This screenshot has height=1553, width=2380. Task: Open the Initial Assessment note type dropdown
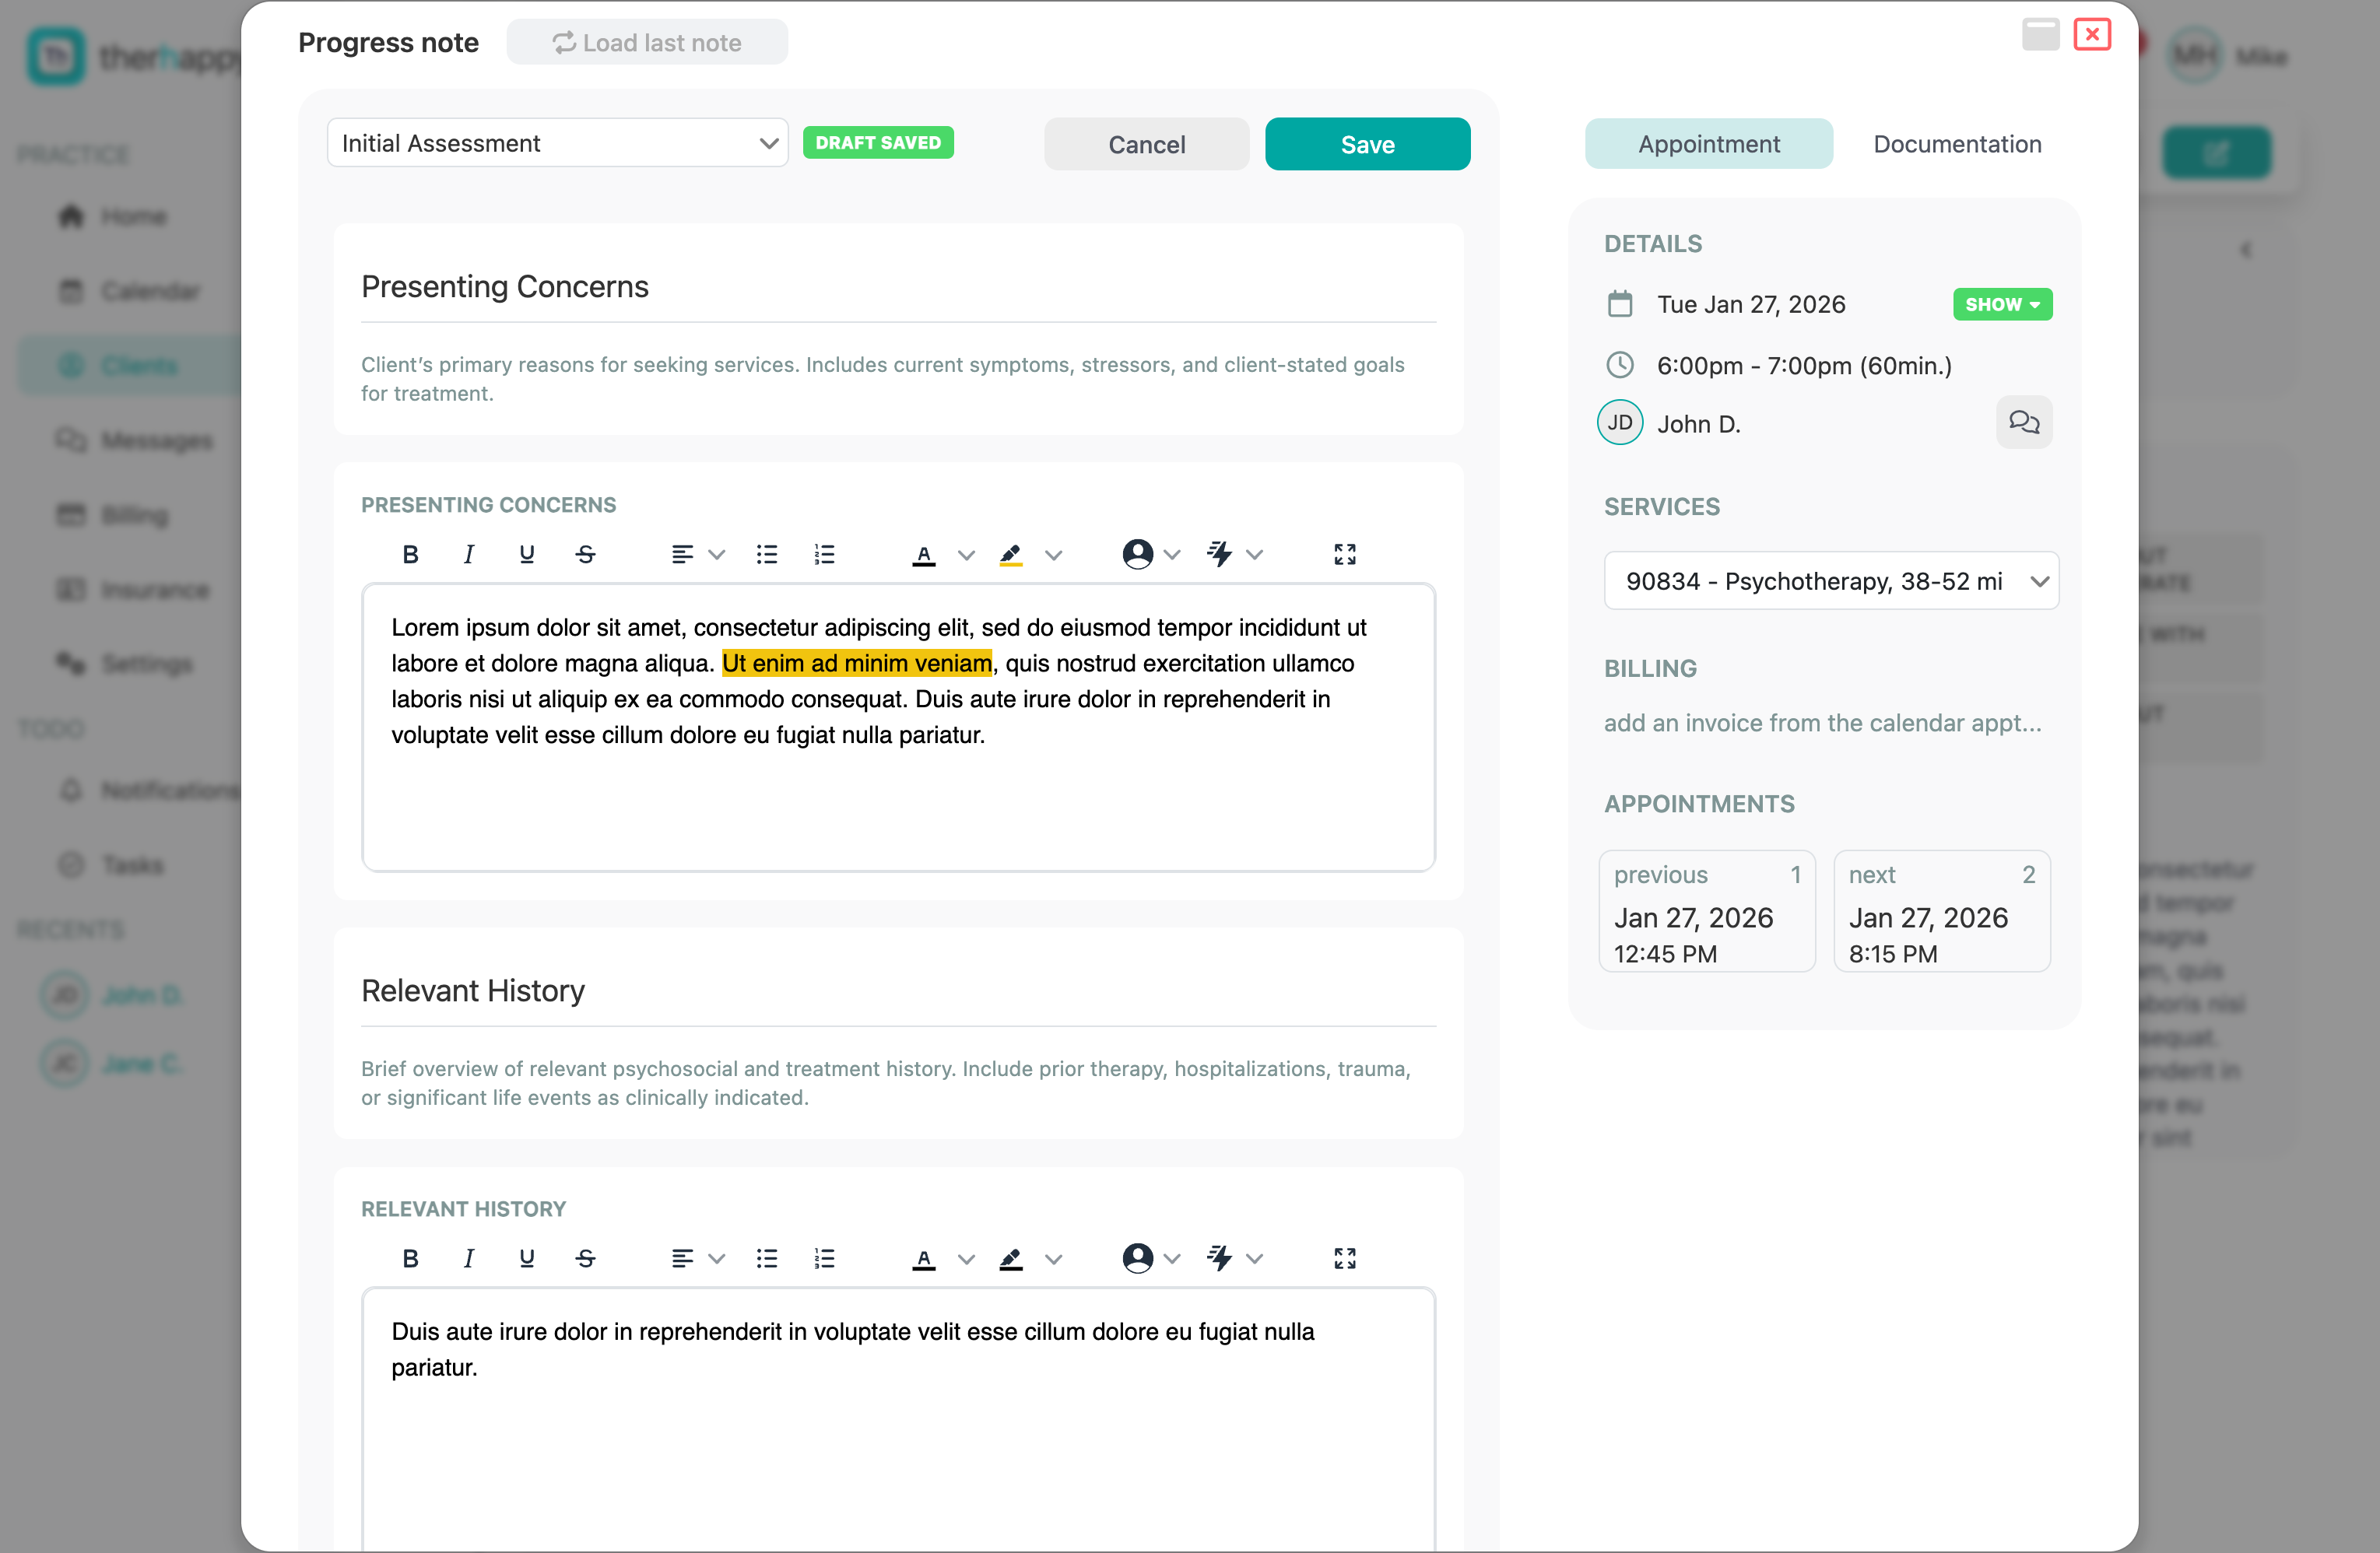pos(557,143)
